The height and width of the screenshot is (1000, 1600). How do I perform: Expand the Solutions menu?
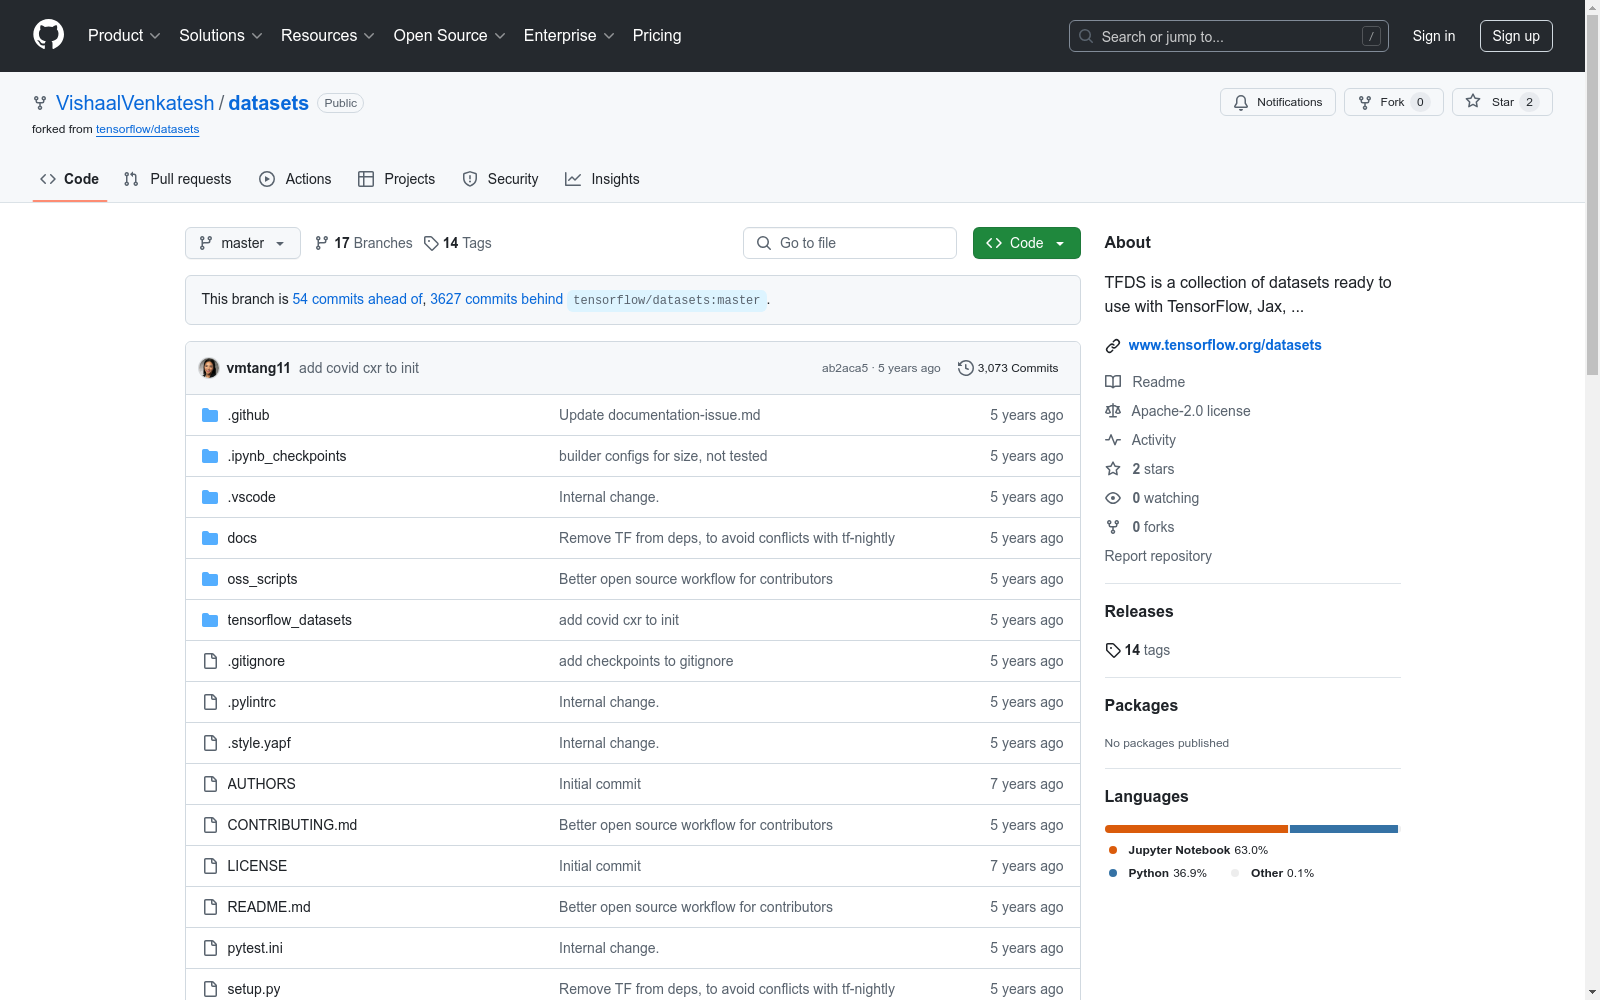coord(221,36)
